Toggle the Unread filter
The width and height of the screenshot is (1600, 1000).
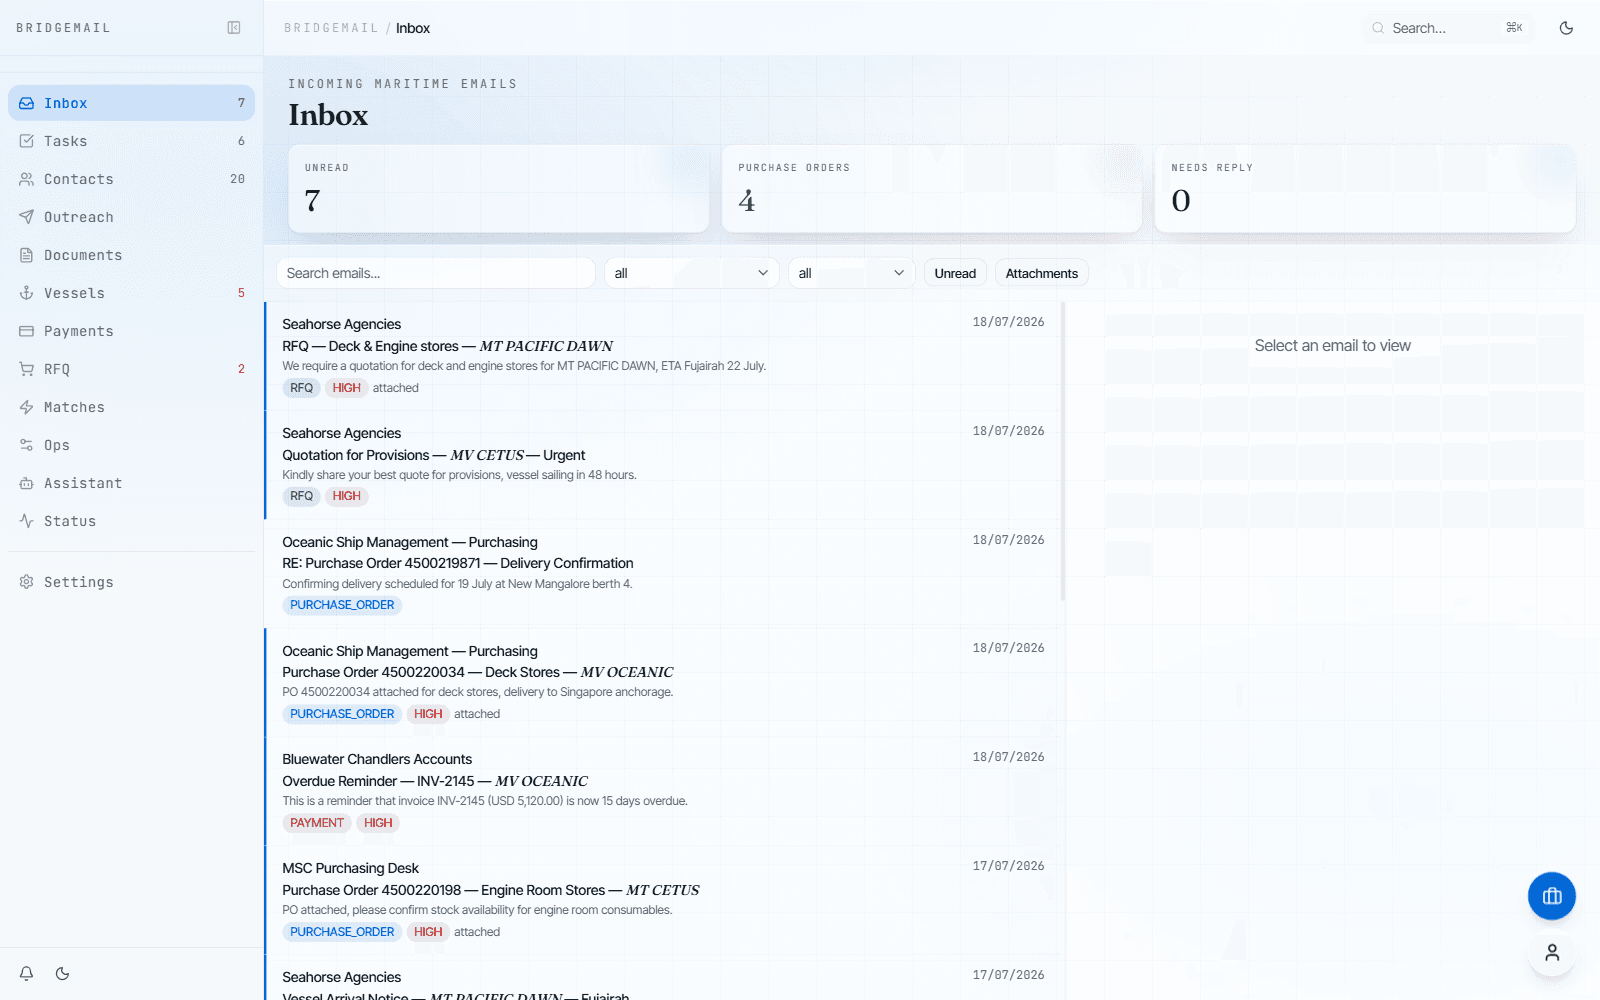955,273
